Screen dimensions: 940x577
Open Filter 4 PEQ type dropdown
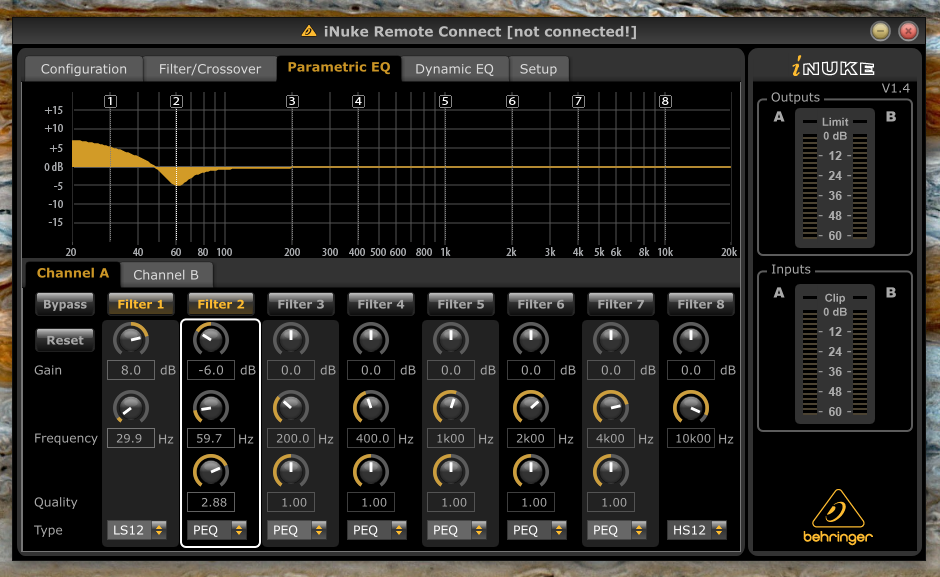[376, 530]
